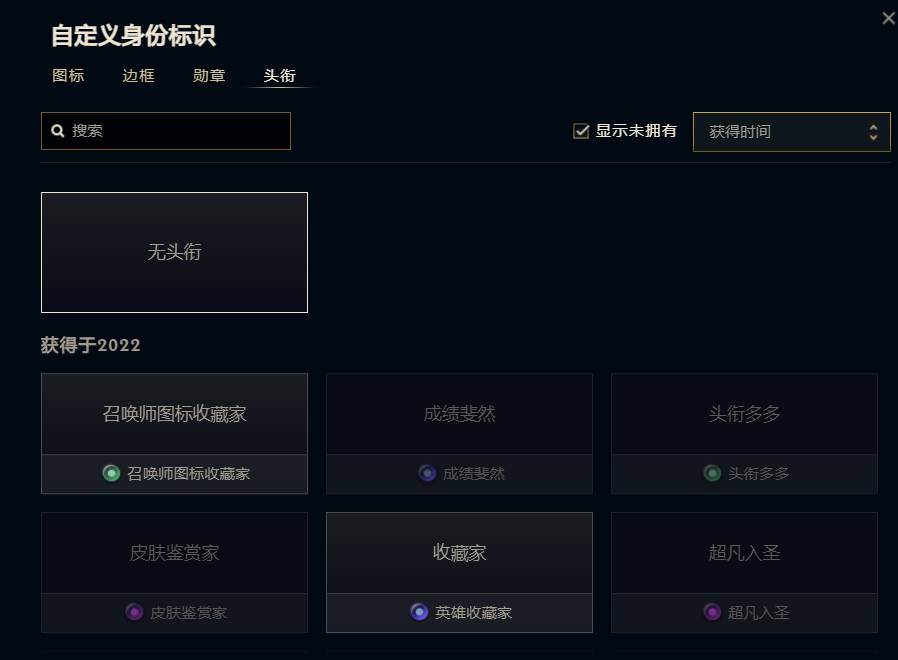Click the purple badge icon beside 皮肤鉴赏家
This screenshot has width=898, height=660.
click(134, 612)
